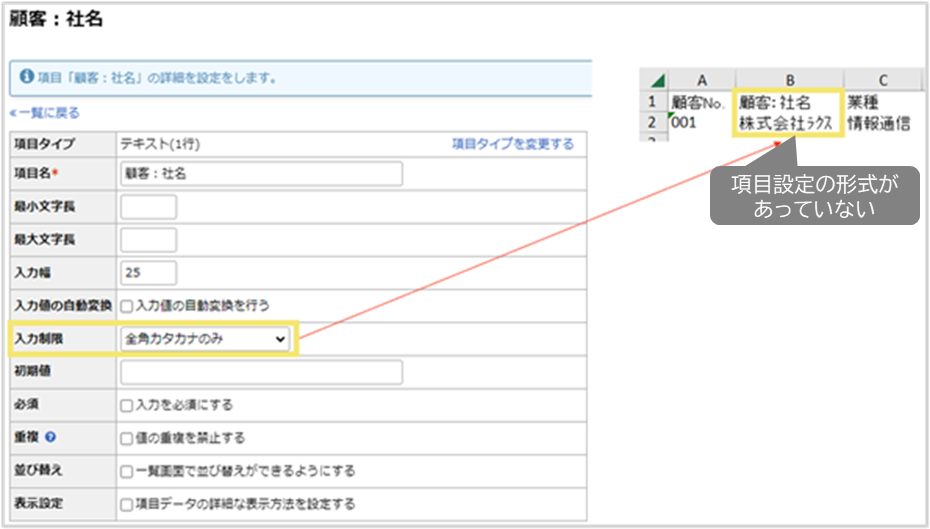The height and width of the screenshot is (529, 930).
Task: Click cell containing 株式会社ﾗｸｽ
Action: [x=787, y=123]
